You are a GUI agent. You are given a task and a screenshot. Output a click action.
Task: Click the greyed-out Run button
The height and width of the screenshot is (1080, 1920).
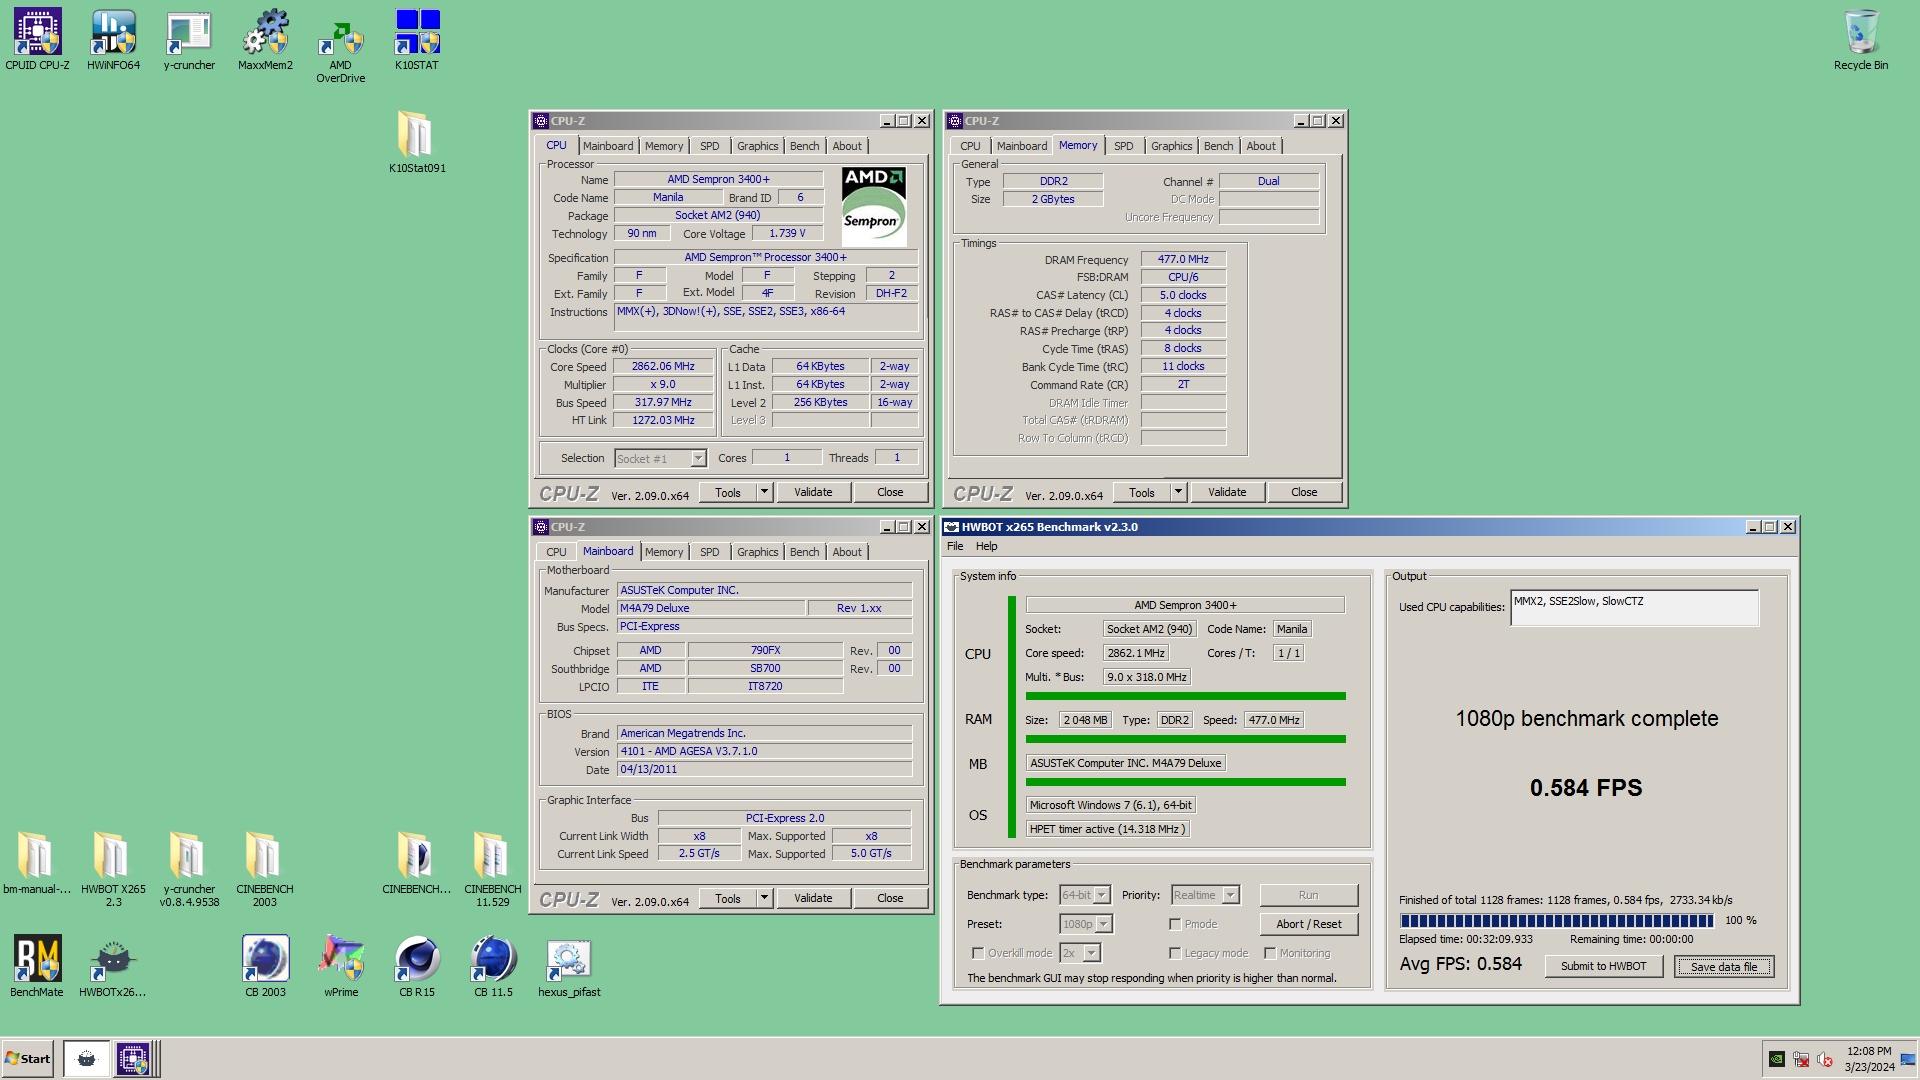[1308, 895]
